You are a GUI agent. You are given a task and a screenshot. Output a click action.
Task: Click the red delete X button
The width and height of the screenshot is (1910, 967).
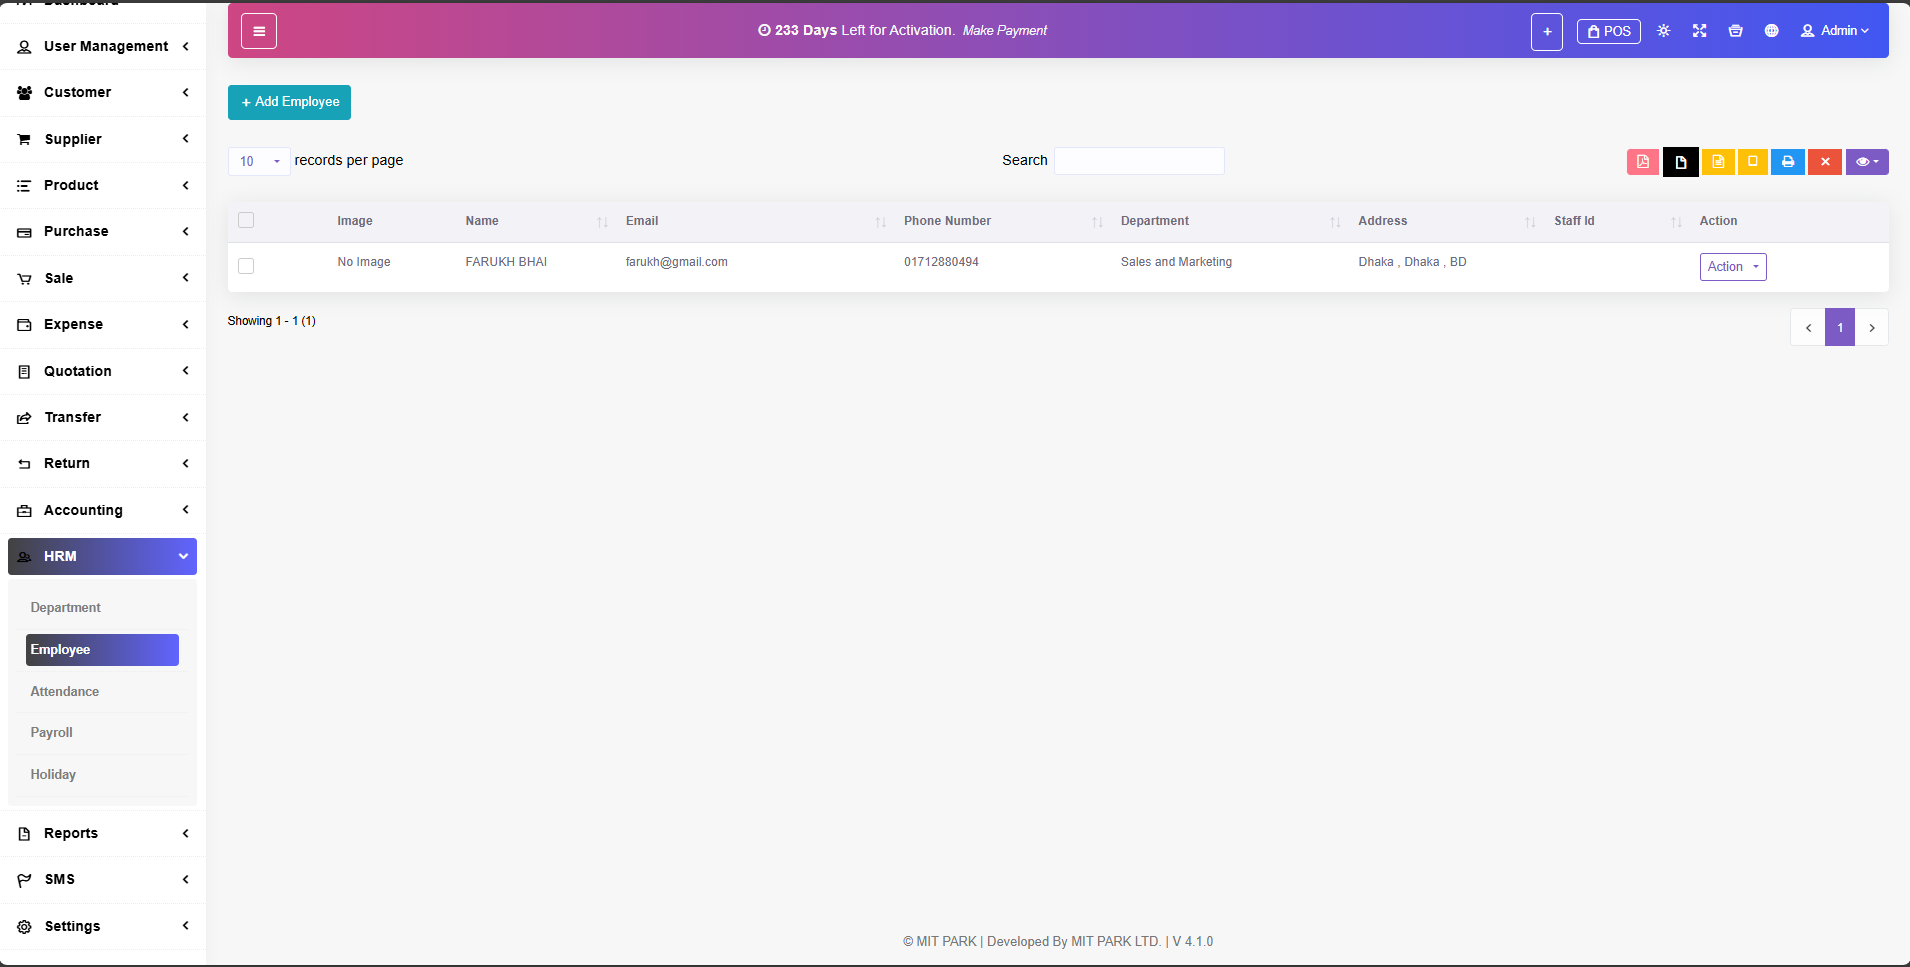coord(1824,162)
